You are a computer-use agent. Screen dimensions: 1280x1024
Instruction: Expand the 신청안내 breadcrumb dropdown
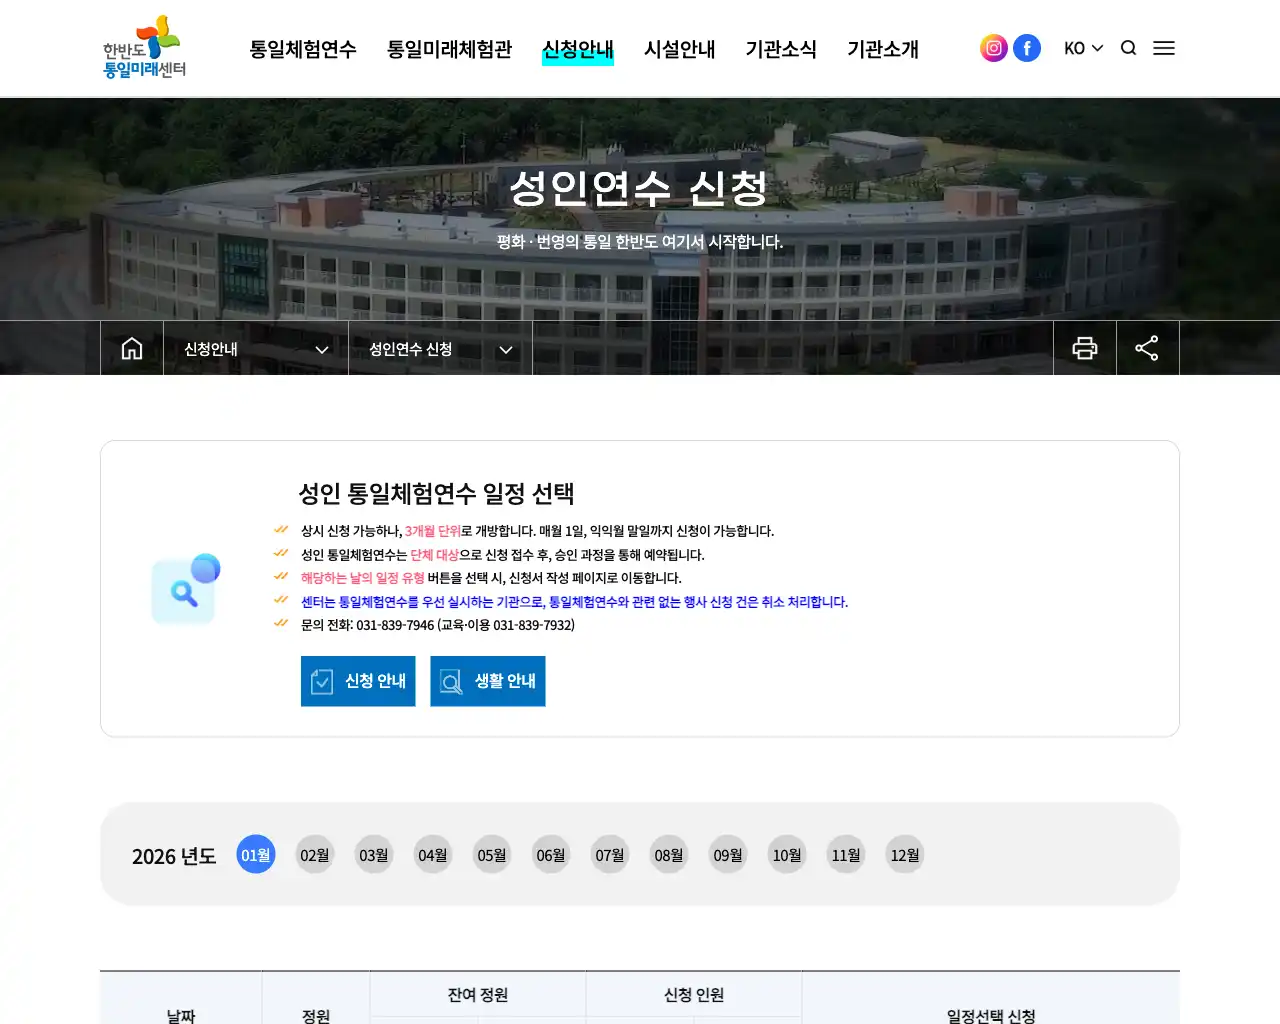[255, 349]
